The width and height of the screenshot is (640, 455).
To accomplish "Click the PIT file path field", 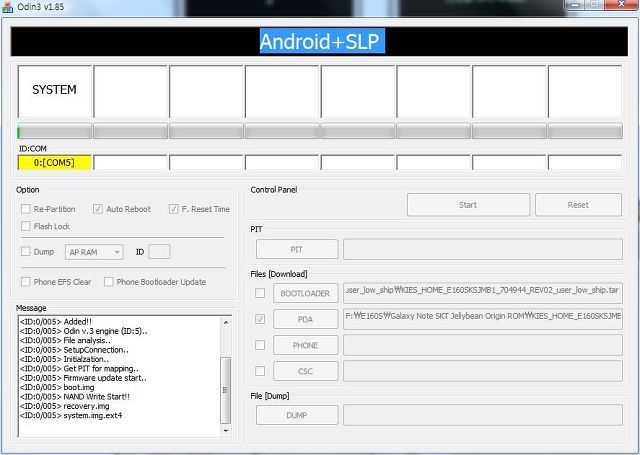I will click(x=483, y=249).
